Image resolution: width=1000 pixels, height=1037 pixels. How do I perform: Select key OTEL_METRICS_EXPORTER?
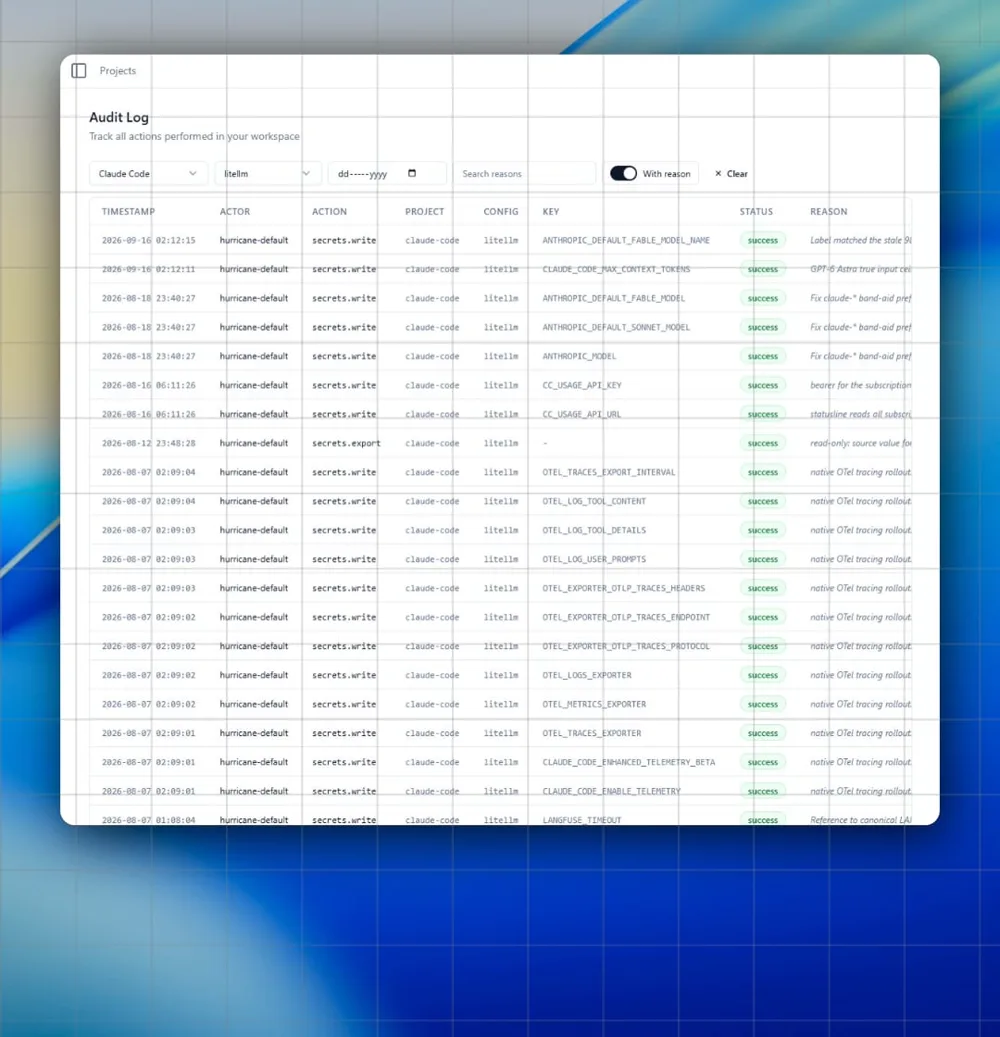point(594,704)
